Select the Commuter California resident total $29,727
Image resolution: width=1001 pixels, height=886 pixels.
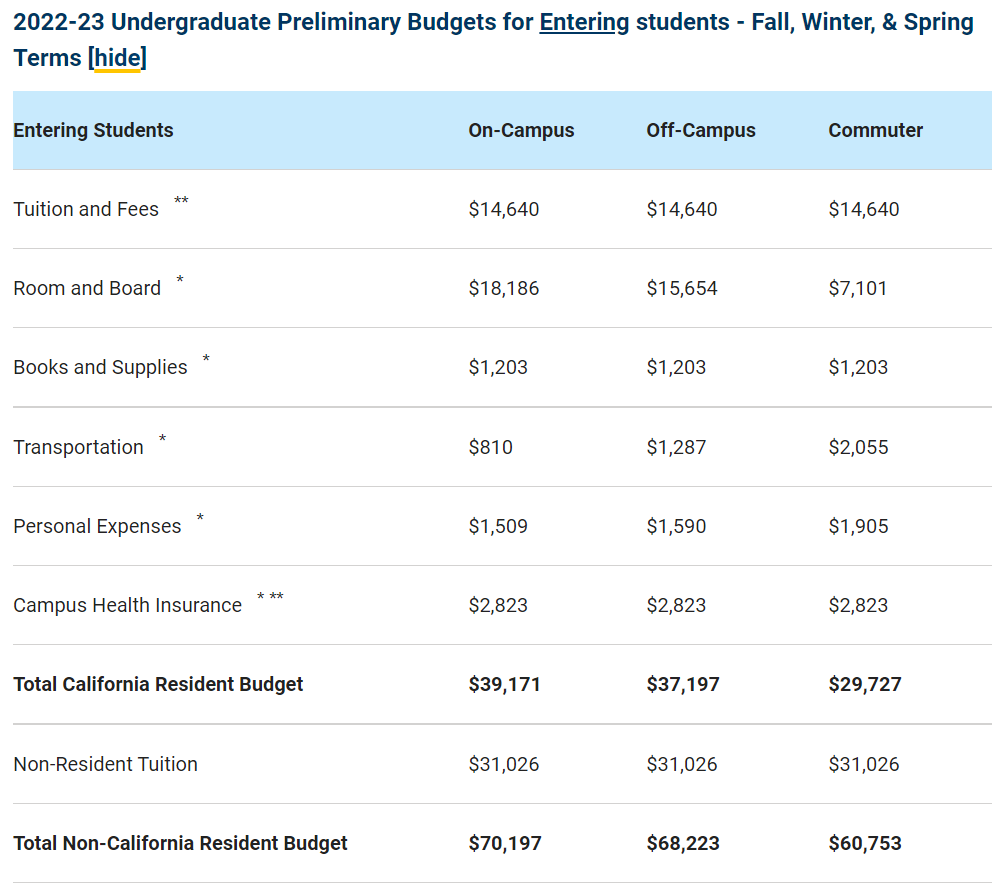pos(864,684)
